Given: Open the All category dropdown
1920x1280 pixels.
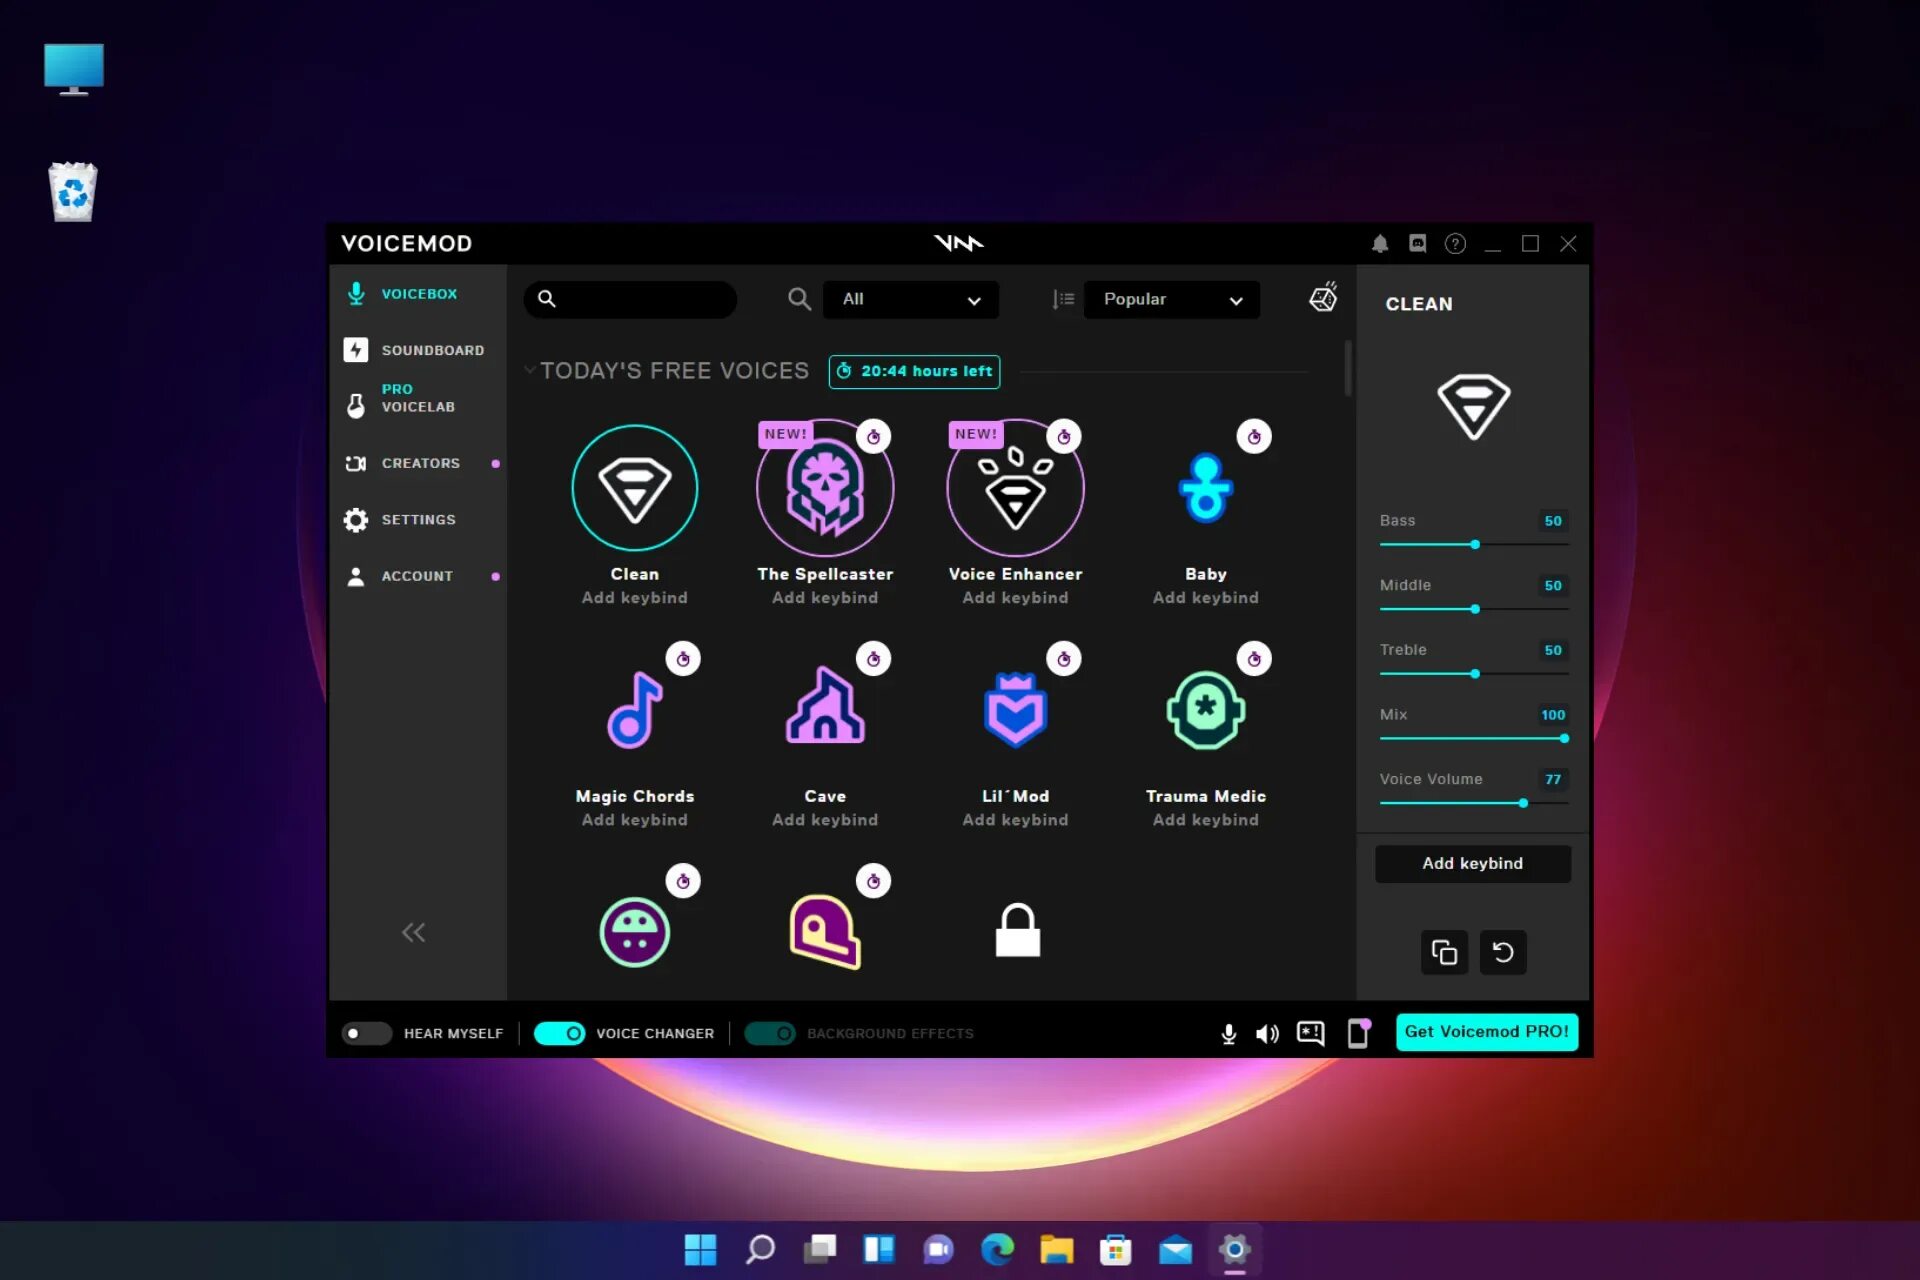Looking at the screenshot, I should 909,299.
